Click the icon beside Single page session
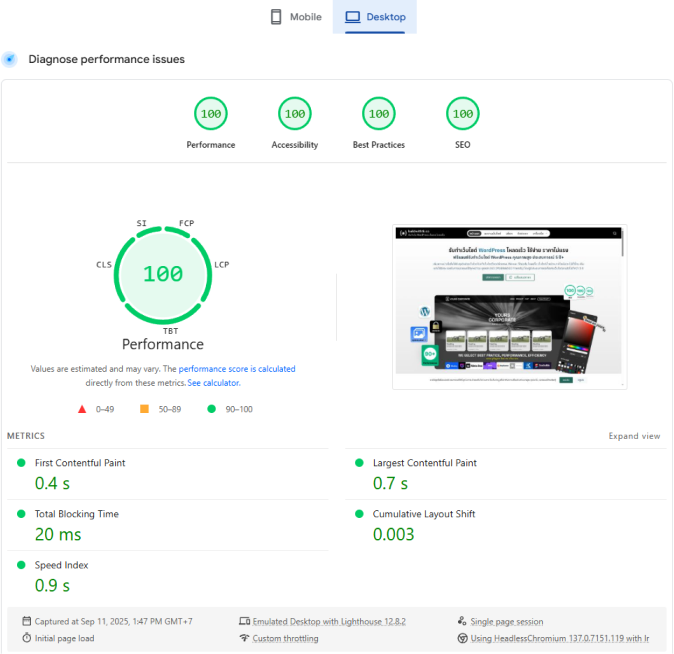The width and height of the screenshot is (674, 654). coord(462,621)
